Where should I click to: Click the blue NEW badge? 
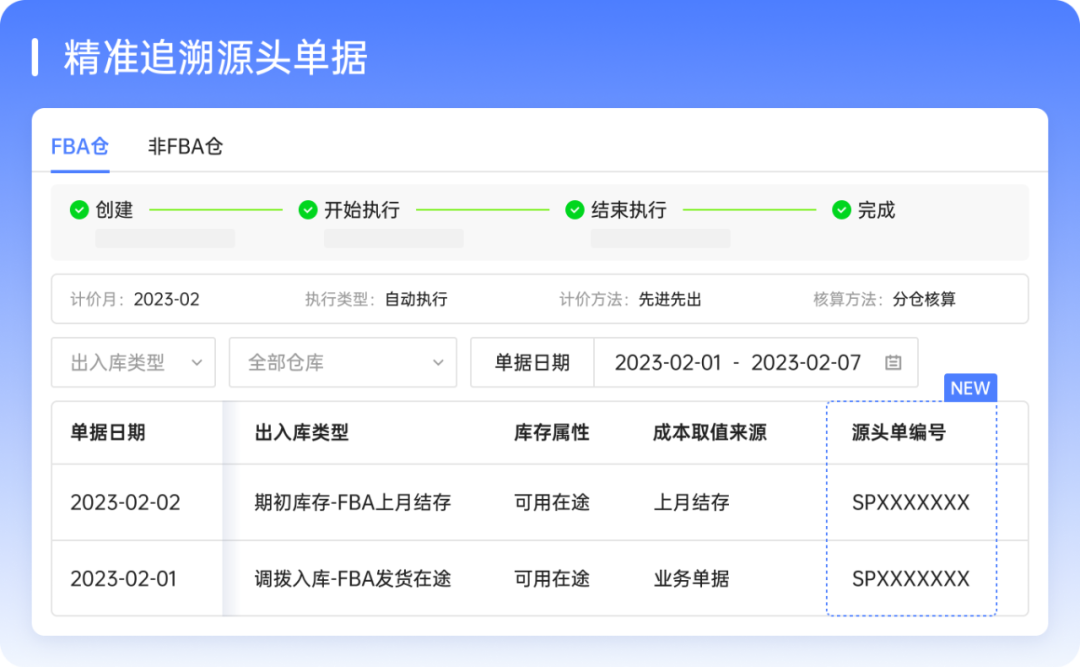point(971,388)
